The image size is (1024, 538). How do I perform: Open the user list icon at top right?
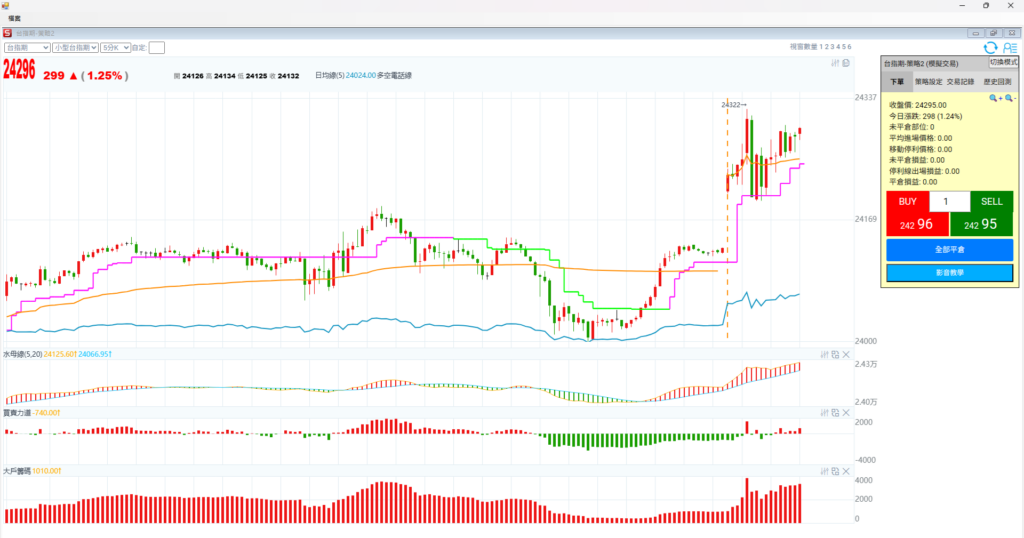1009,47
